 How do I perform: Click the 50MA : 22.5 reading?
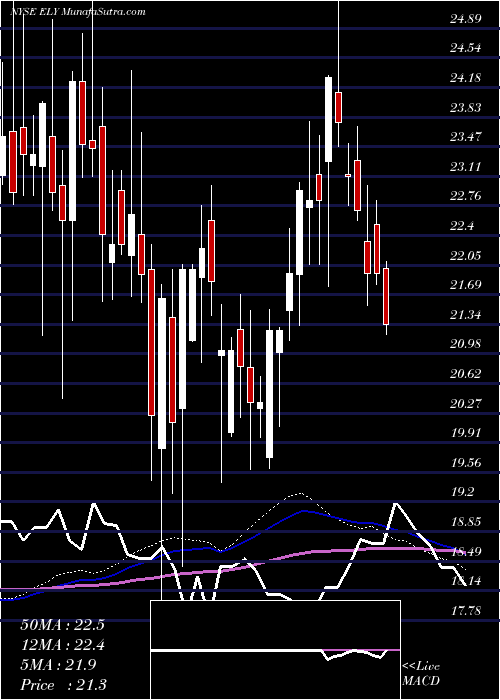[62, 625]
